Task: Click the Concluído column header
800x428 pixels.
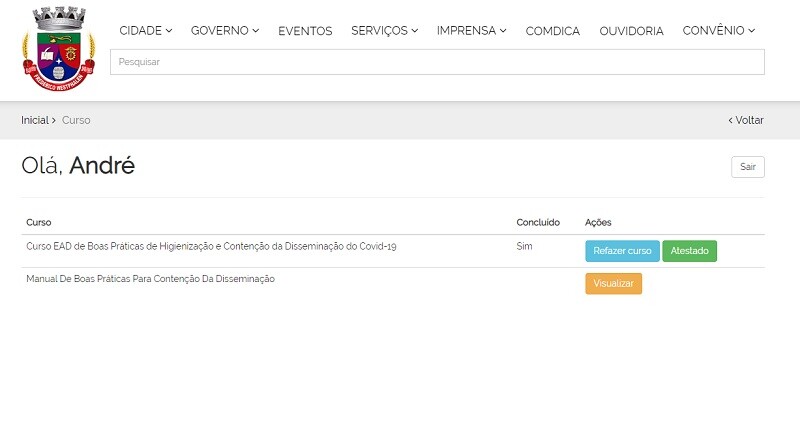Action: pyautogui.click(x=538, y=222)
